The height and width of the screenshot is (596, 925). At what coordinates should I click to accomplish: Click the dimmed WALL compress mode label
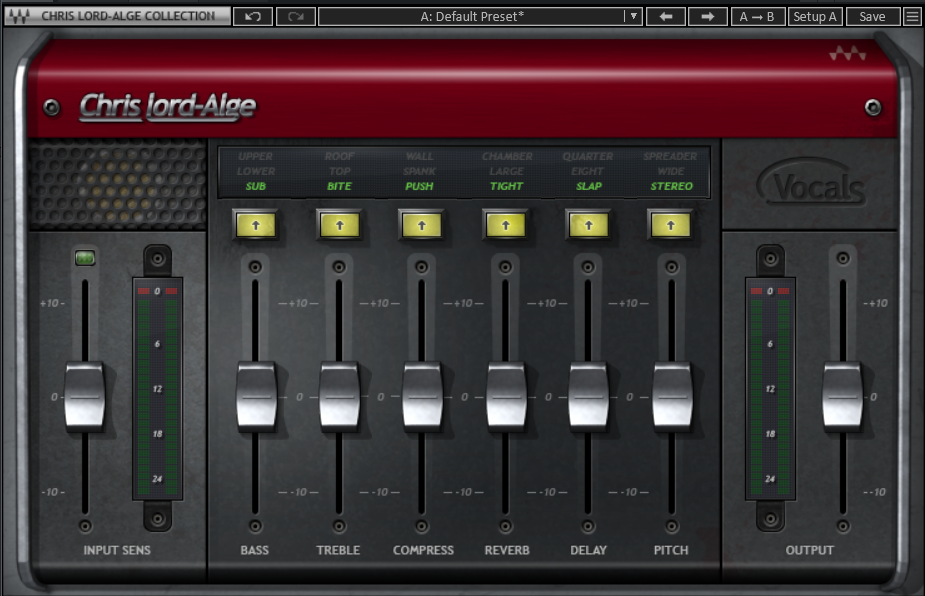pyautogui.click(x=419, y=156)
